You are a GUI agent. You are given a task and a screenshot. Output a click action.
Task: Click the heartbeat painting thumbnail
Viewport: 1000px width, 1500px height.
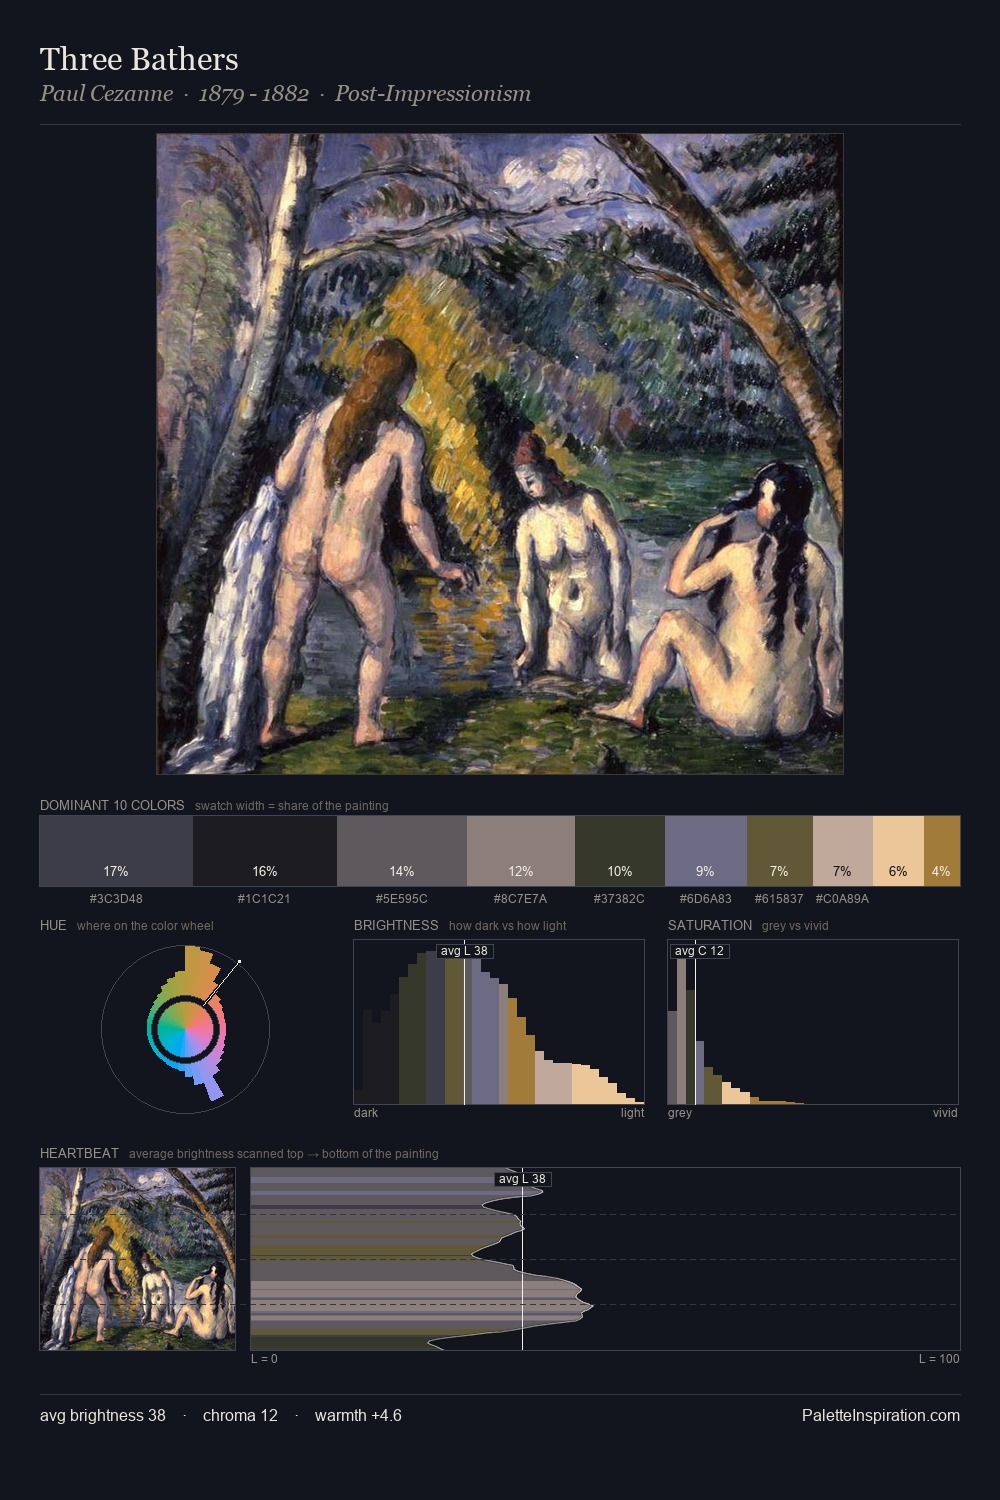(x=138, y=1259)
